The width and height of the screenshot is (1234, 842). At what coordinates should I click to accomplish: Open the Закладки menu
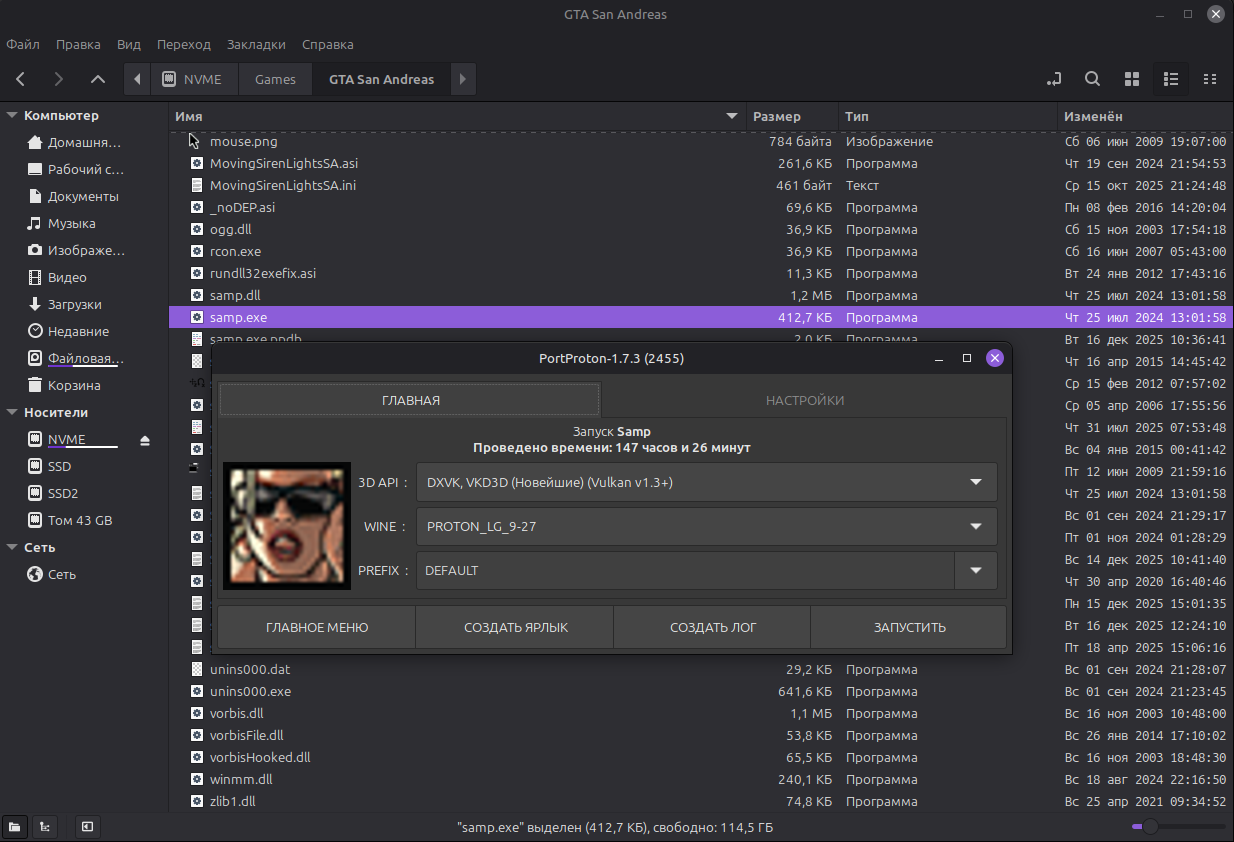256,44
